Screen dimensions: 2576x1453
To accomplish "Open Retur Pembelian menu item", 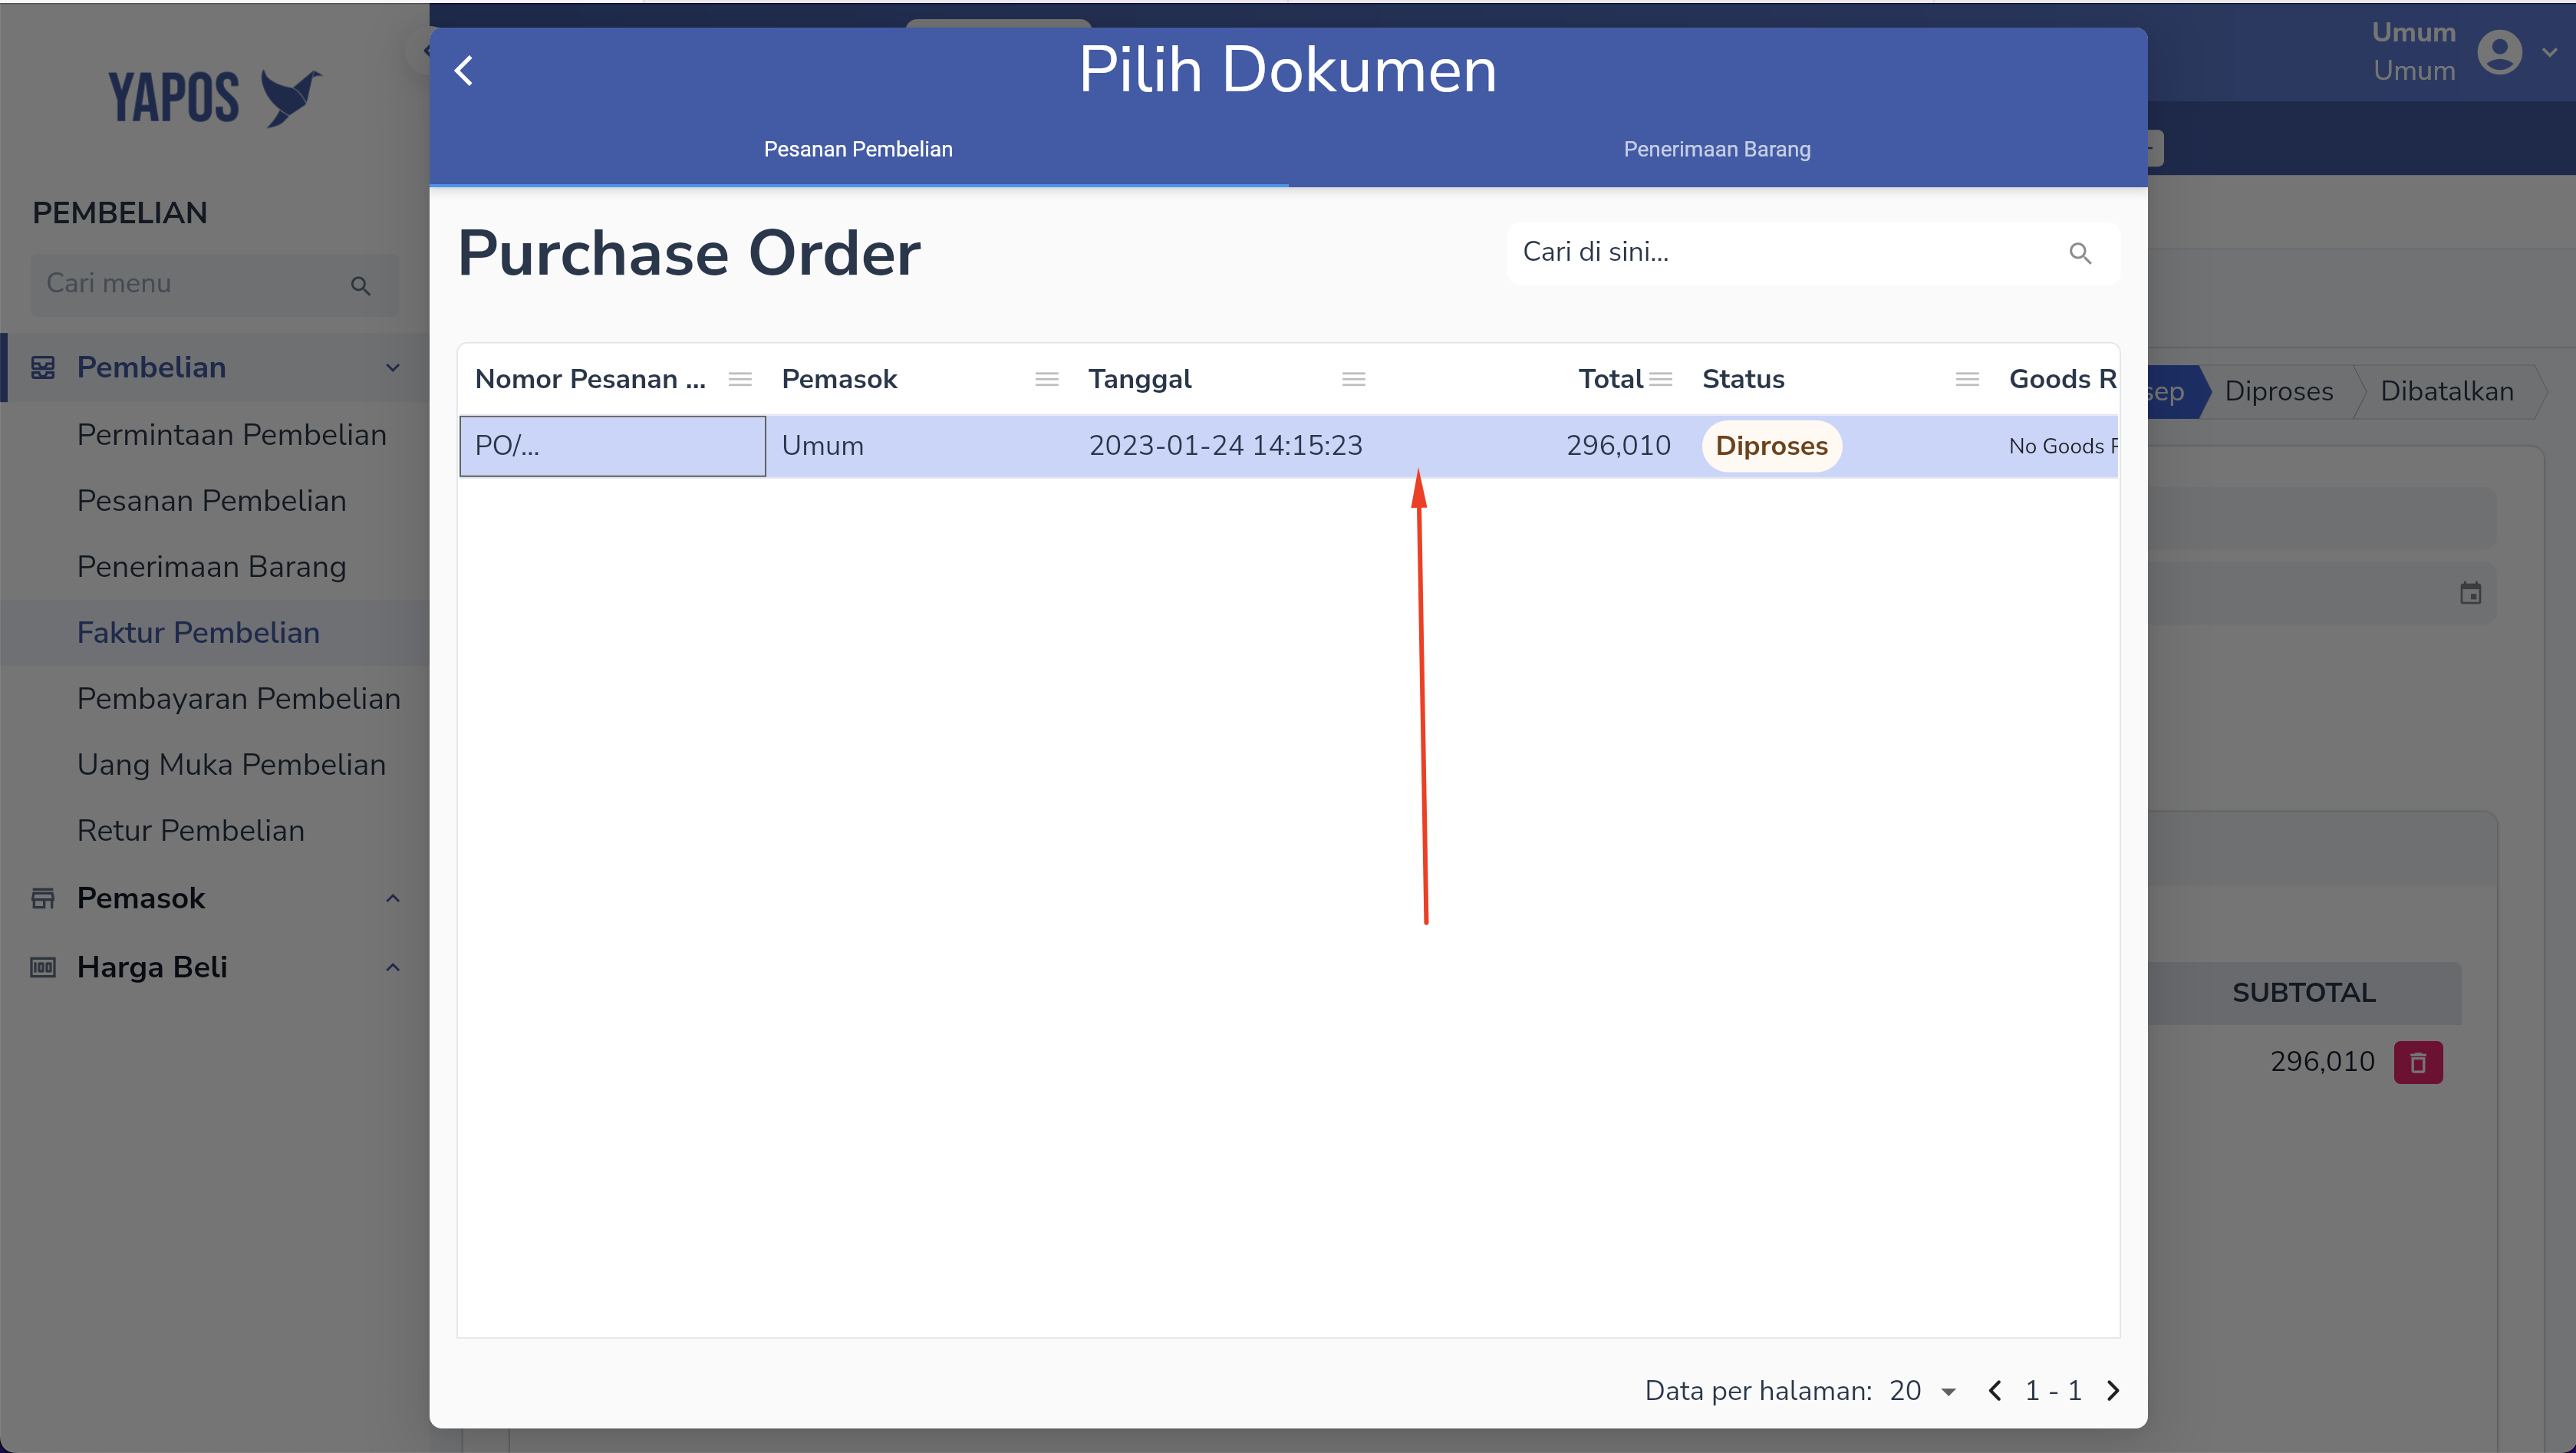I will coord(190,831).
